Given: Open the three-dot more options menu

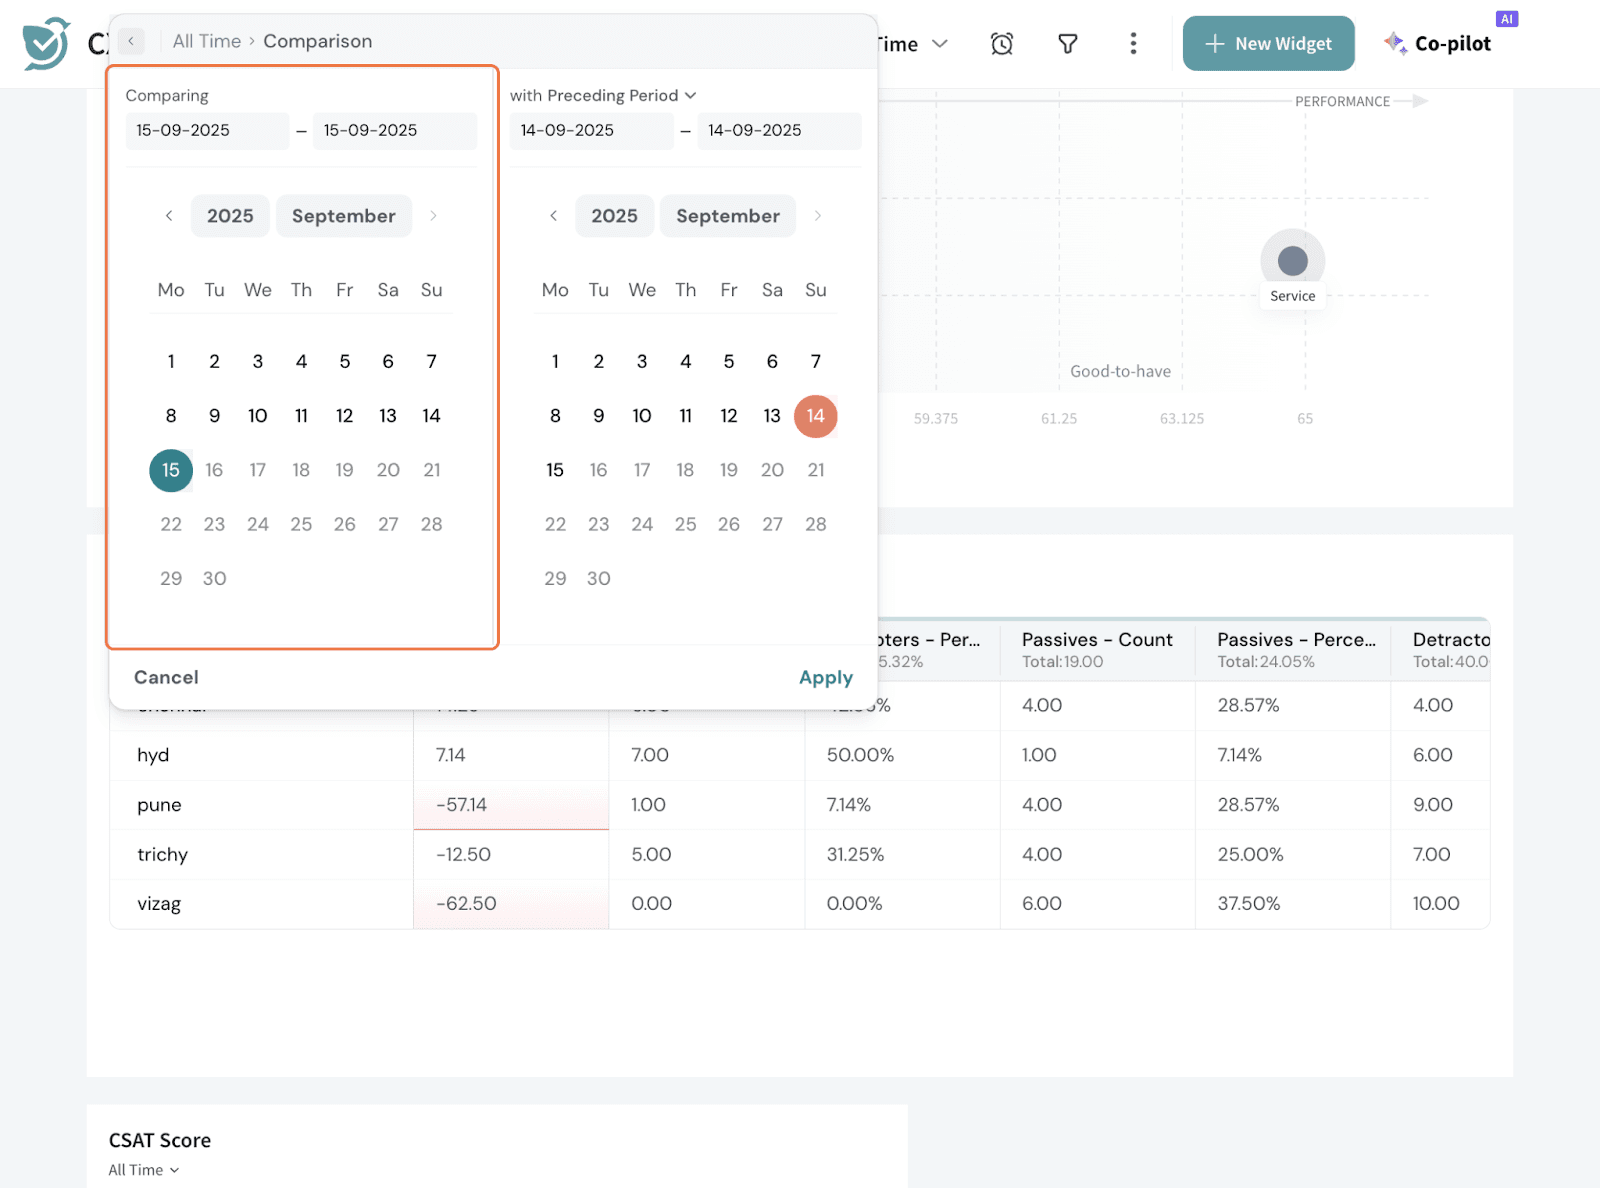Looking at the screenshot, I should tap(1132, 44).
